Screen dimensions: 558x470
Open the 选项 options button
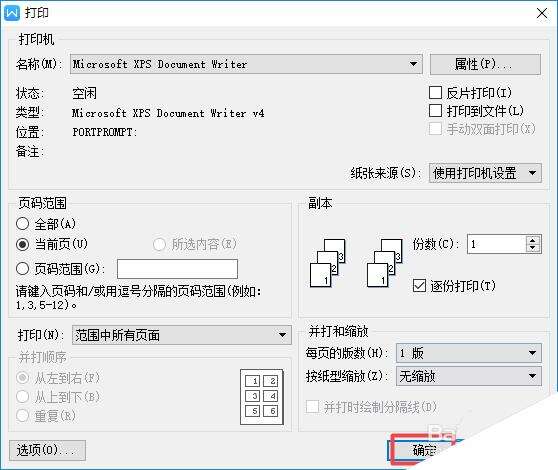47,450
